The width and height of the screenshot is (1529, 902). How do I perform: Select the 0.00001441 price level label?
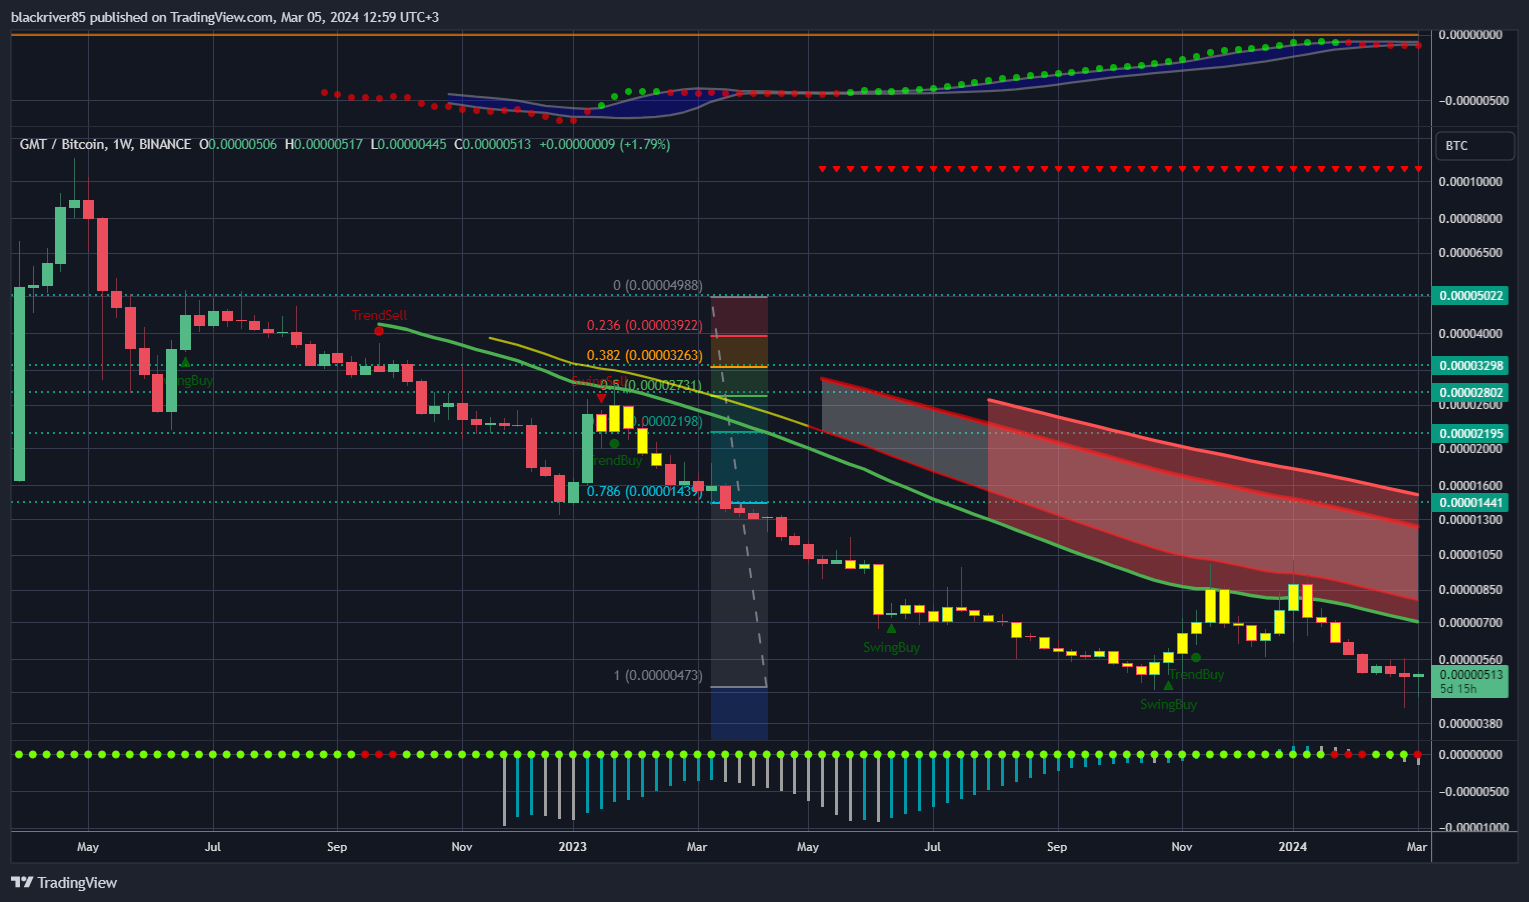(1471, 503)
